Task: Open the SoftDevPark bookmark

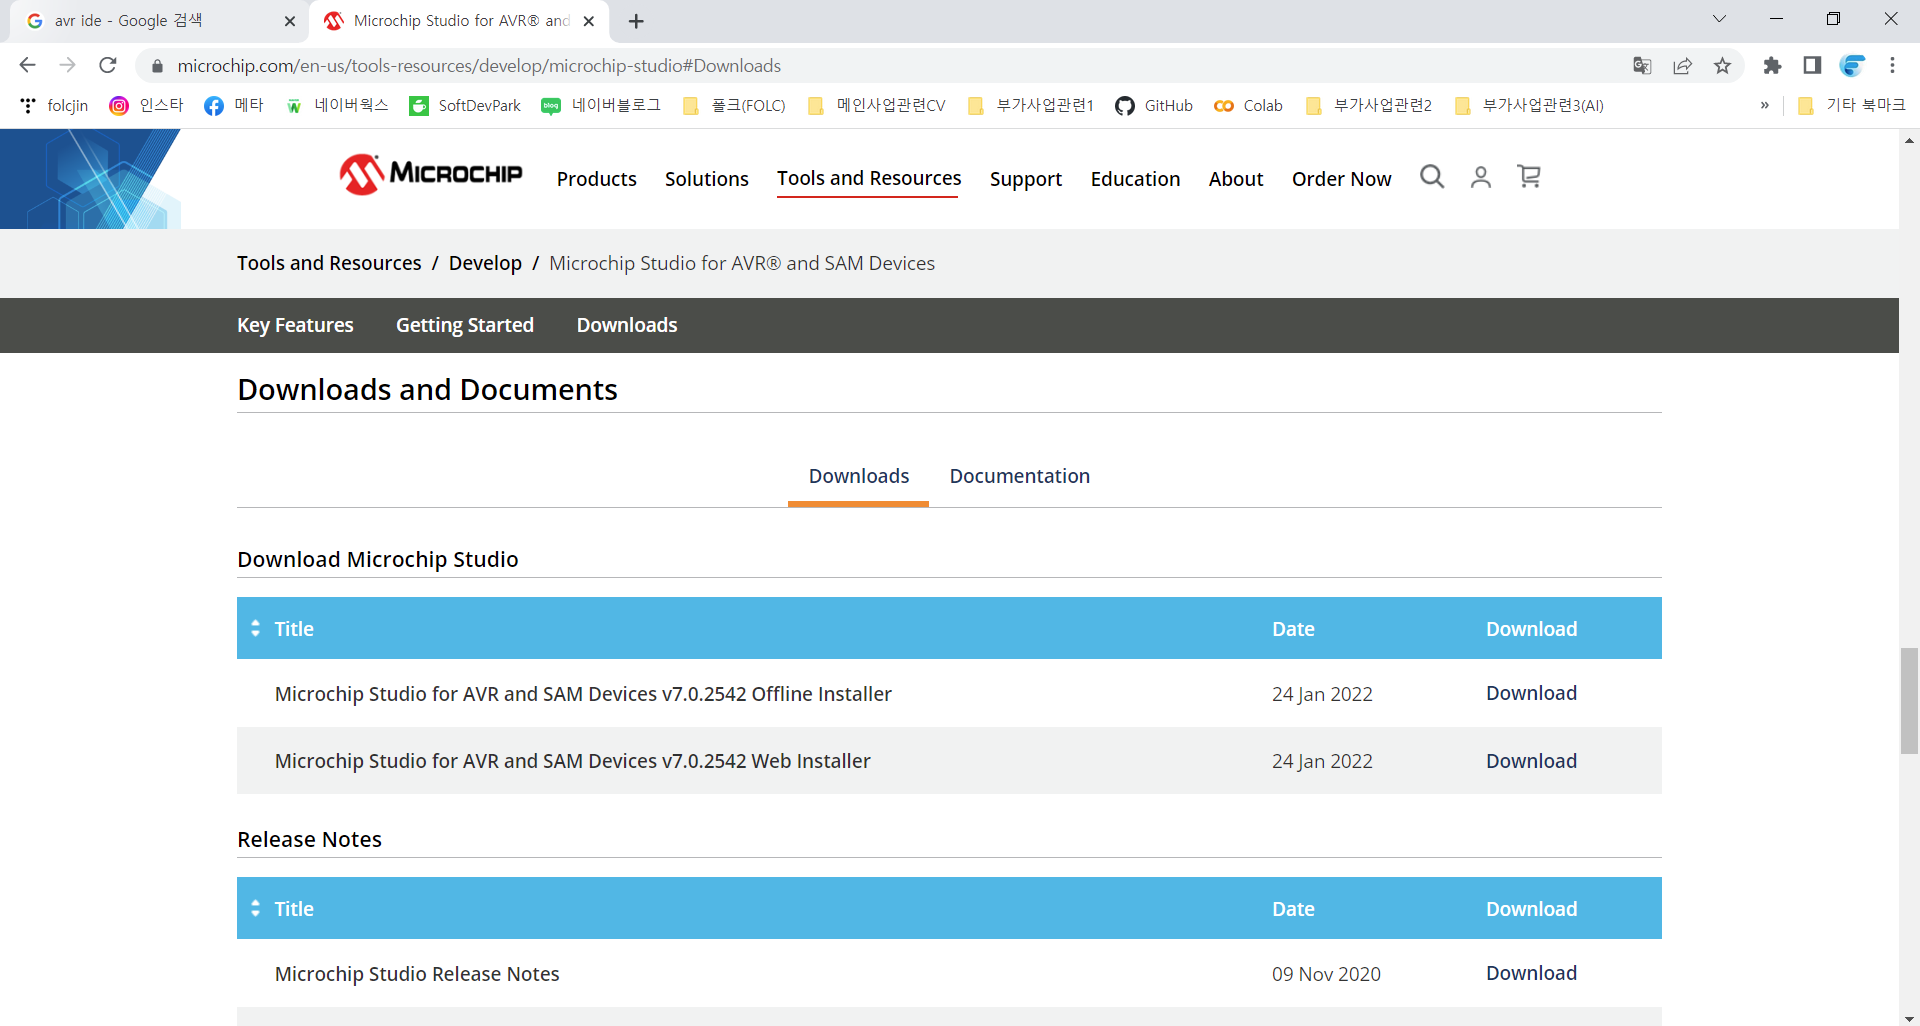Action: point(465,105)
